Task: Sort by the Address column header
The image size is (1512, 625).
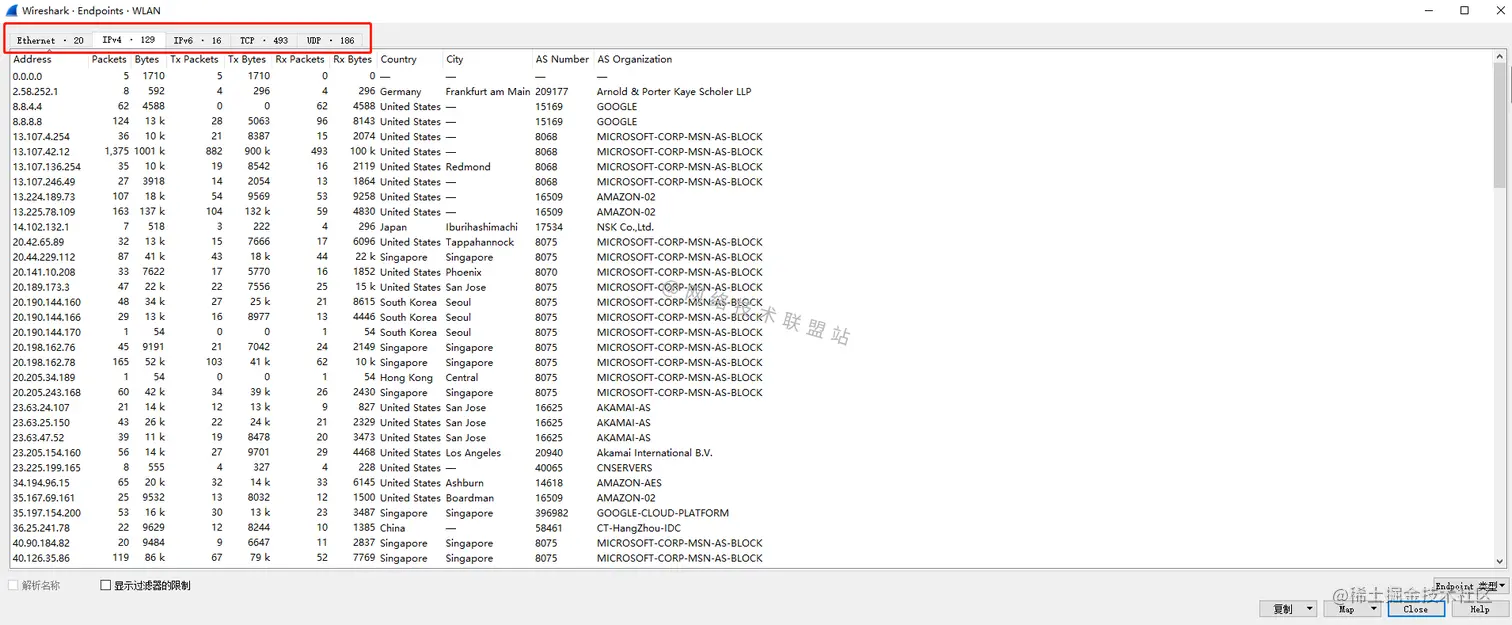Action: tap(48, 59)
